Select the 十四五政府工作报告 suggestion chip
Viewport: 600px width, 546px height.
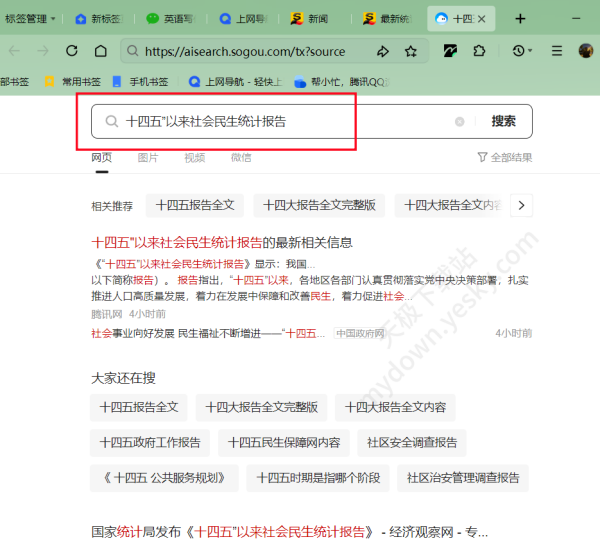(x=150, y=442)
